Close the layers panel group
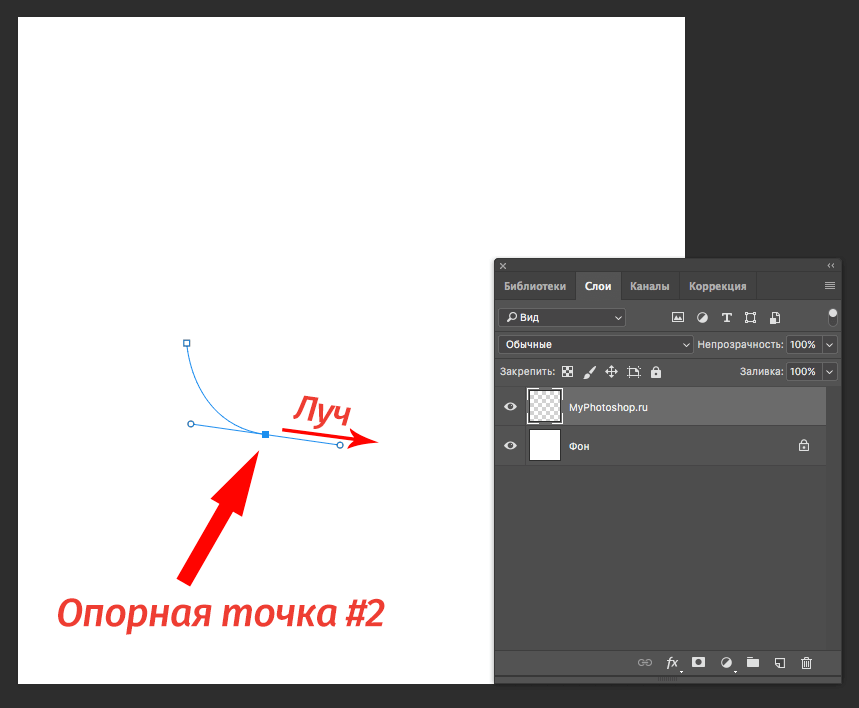The width and height of the screenshot is (859, 708). 503,266
